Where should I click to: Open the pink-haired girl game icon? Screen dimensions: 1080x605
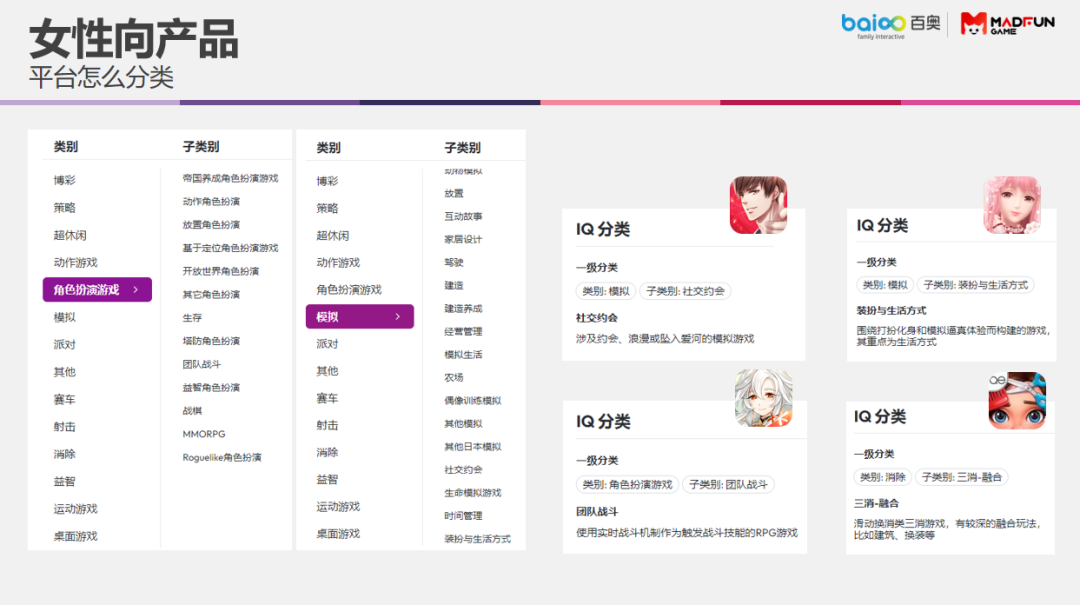(x=1012, y=205)
